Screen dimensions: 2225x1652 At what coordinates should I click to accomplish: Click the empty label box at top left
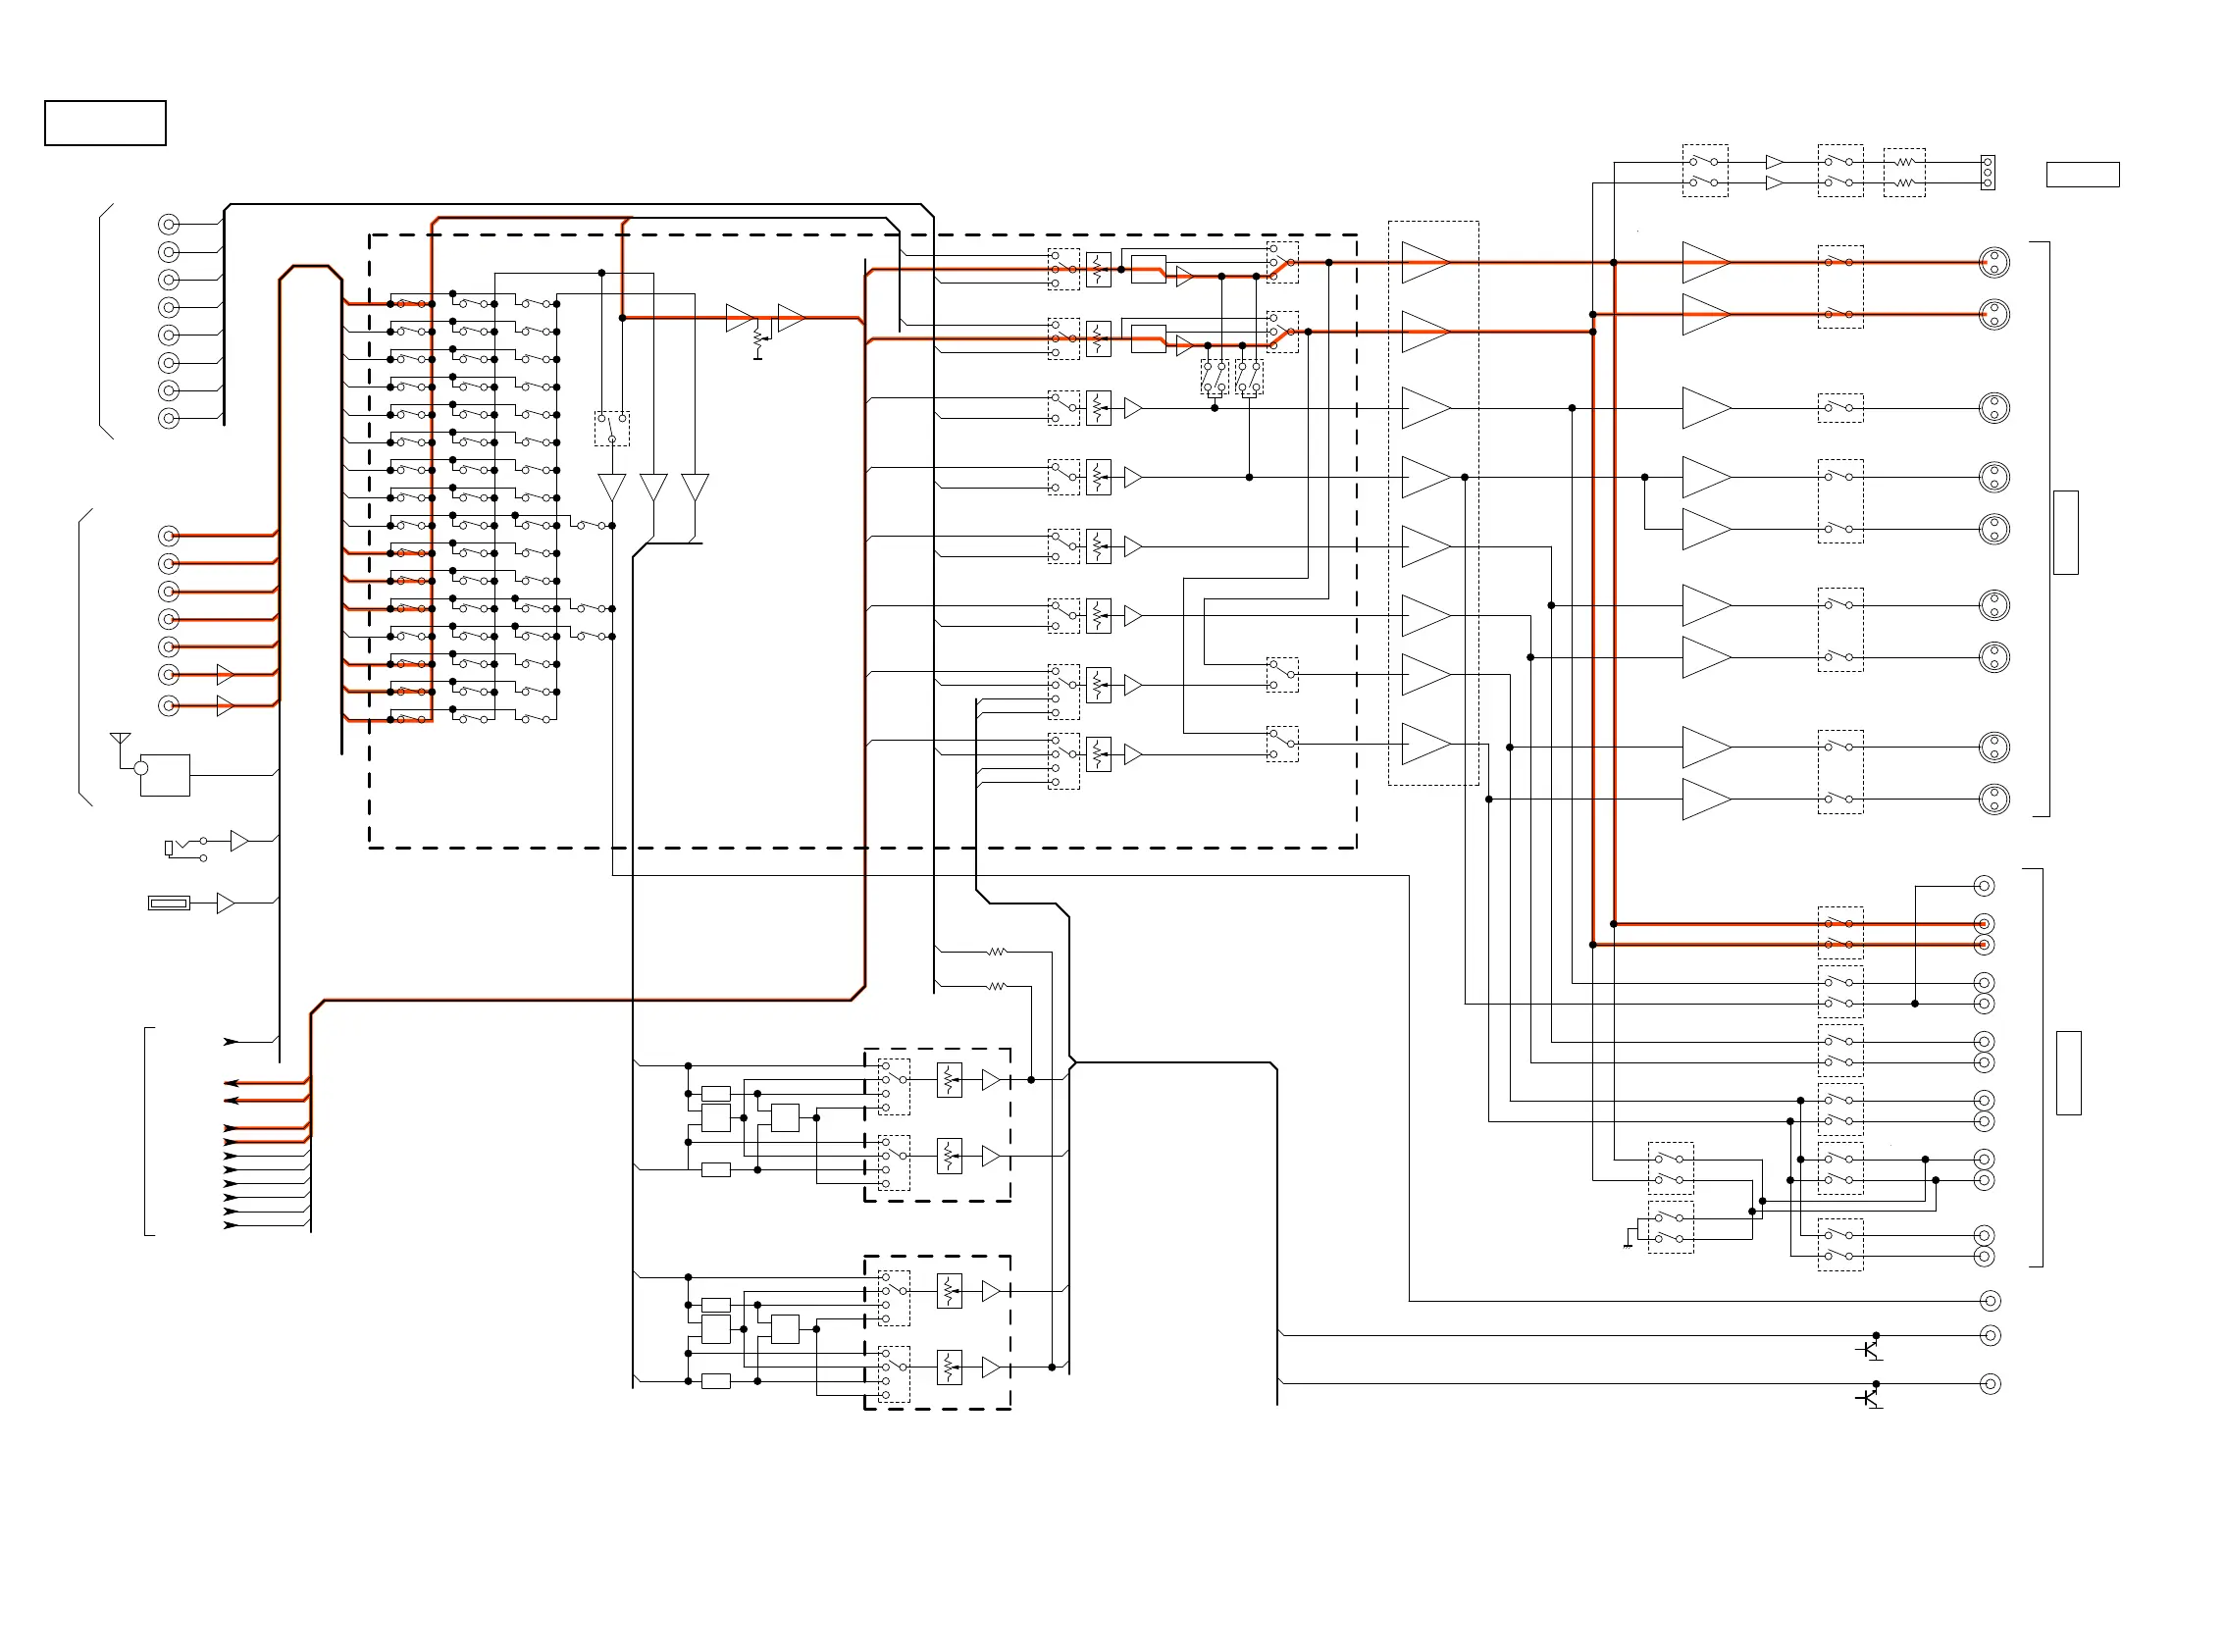tap(105, 123)
